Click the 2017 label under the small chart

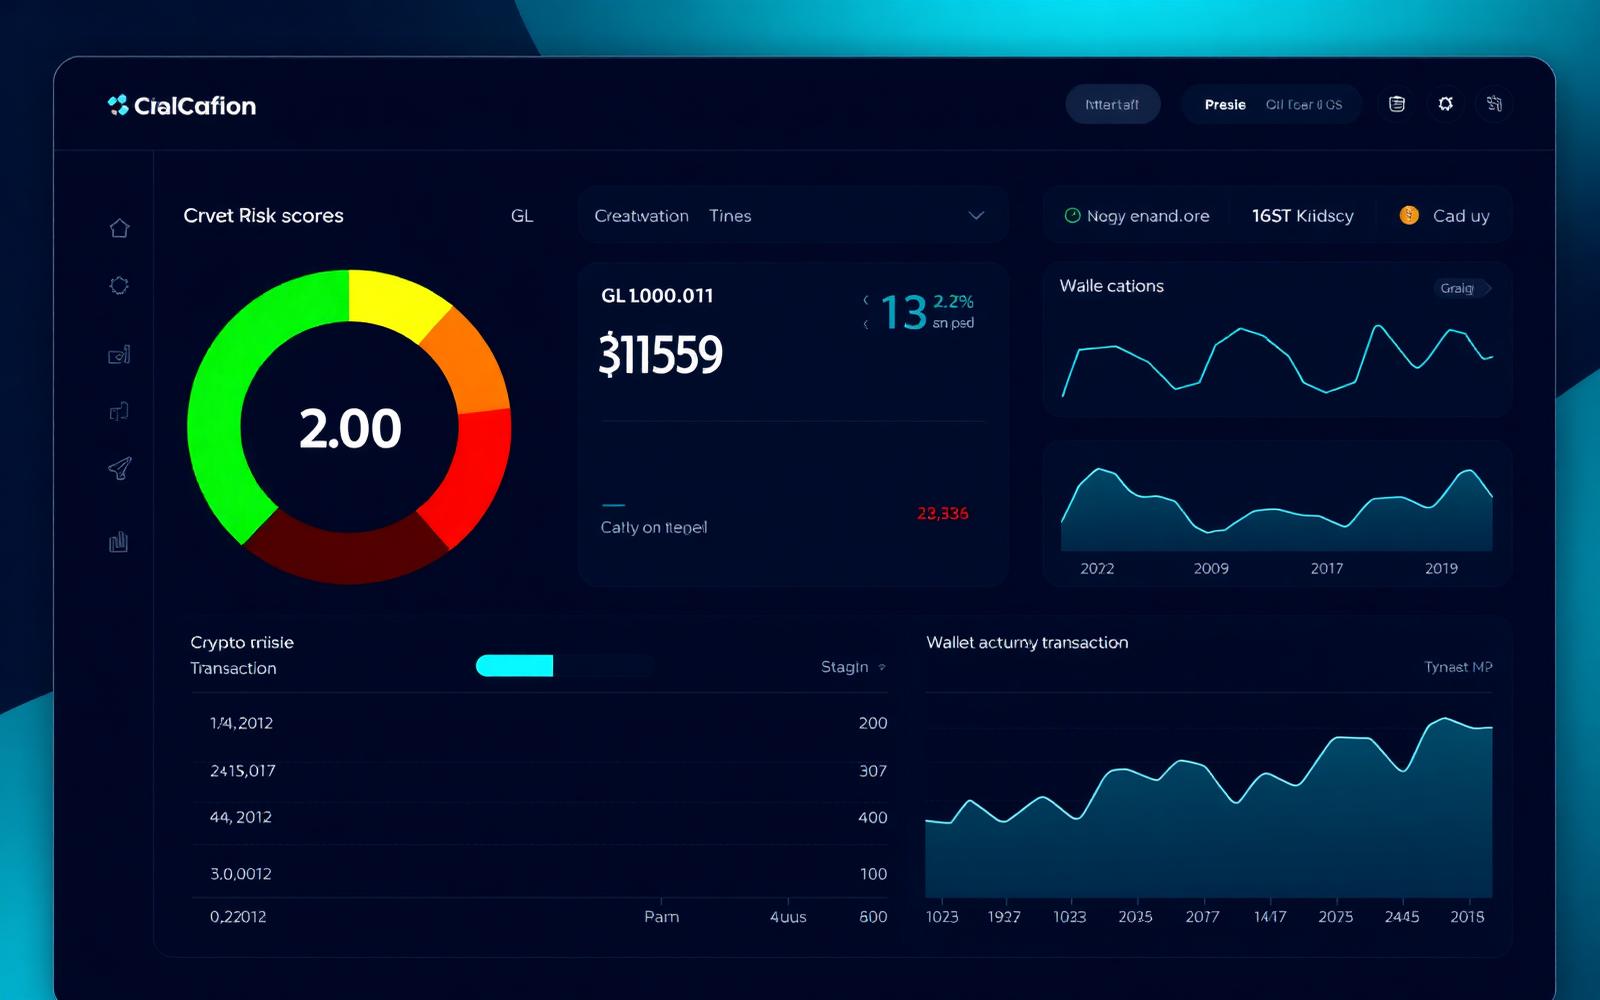[1327, 568]
